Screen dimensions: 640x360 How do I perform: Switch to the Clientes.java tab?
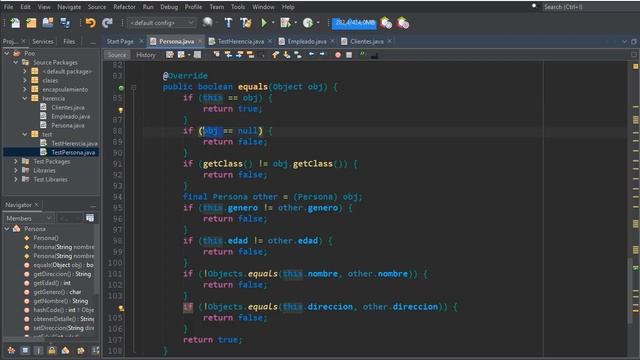coord(367,41)
